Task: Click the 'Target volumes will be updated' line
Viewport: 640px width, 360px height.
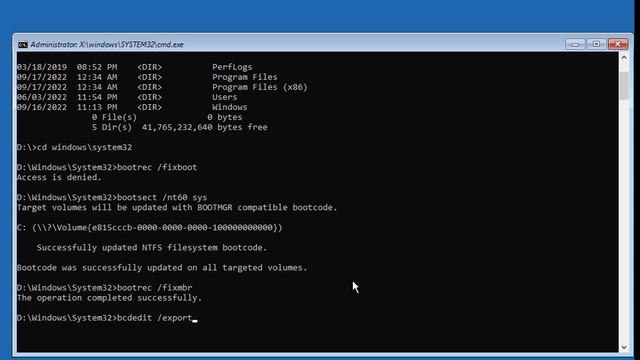Action: (x=177, y=207)
